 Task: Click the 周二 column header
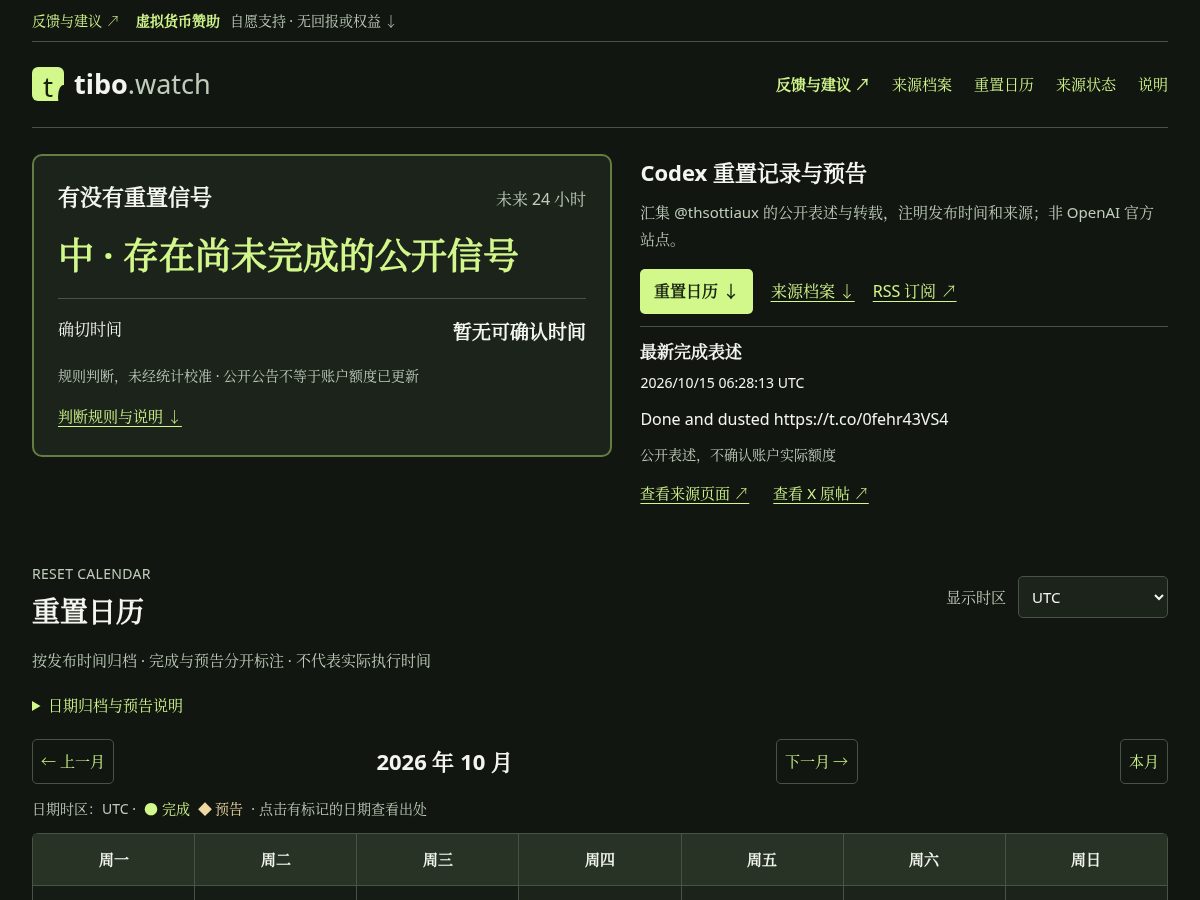276,859
